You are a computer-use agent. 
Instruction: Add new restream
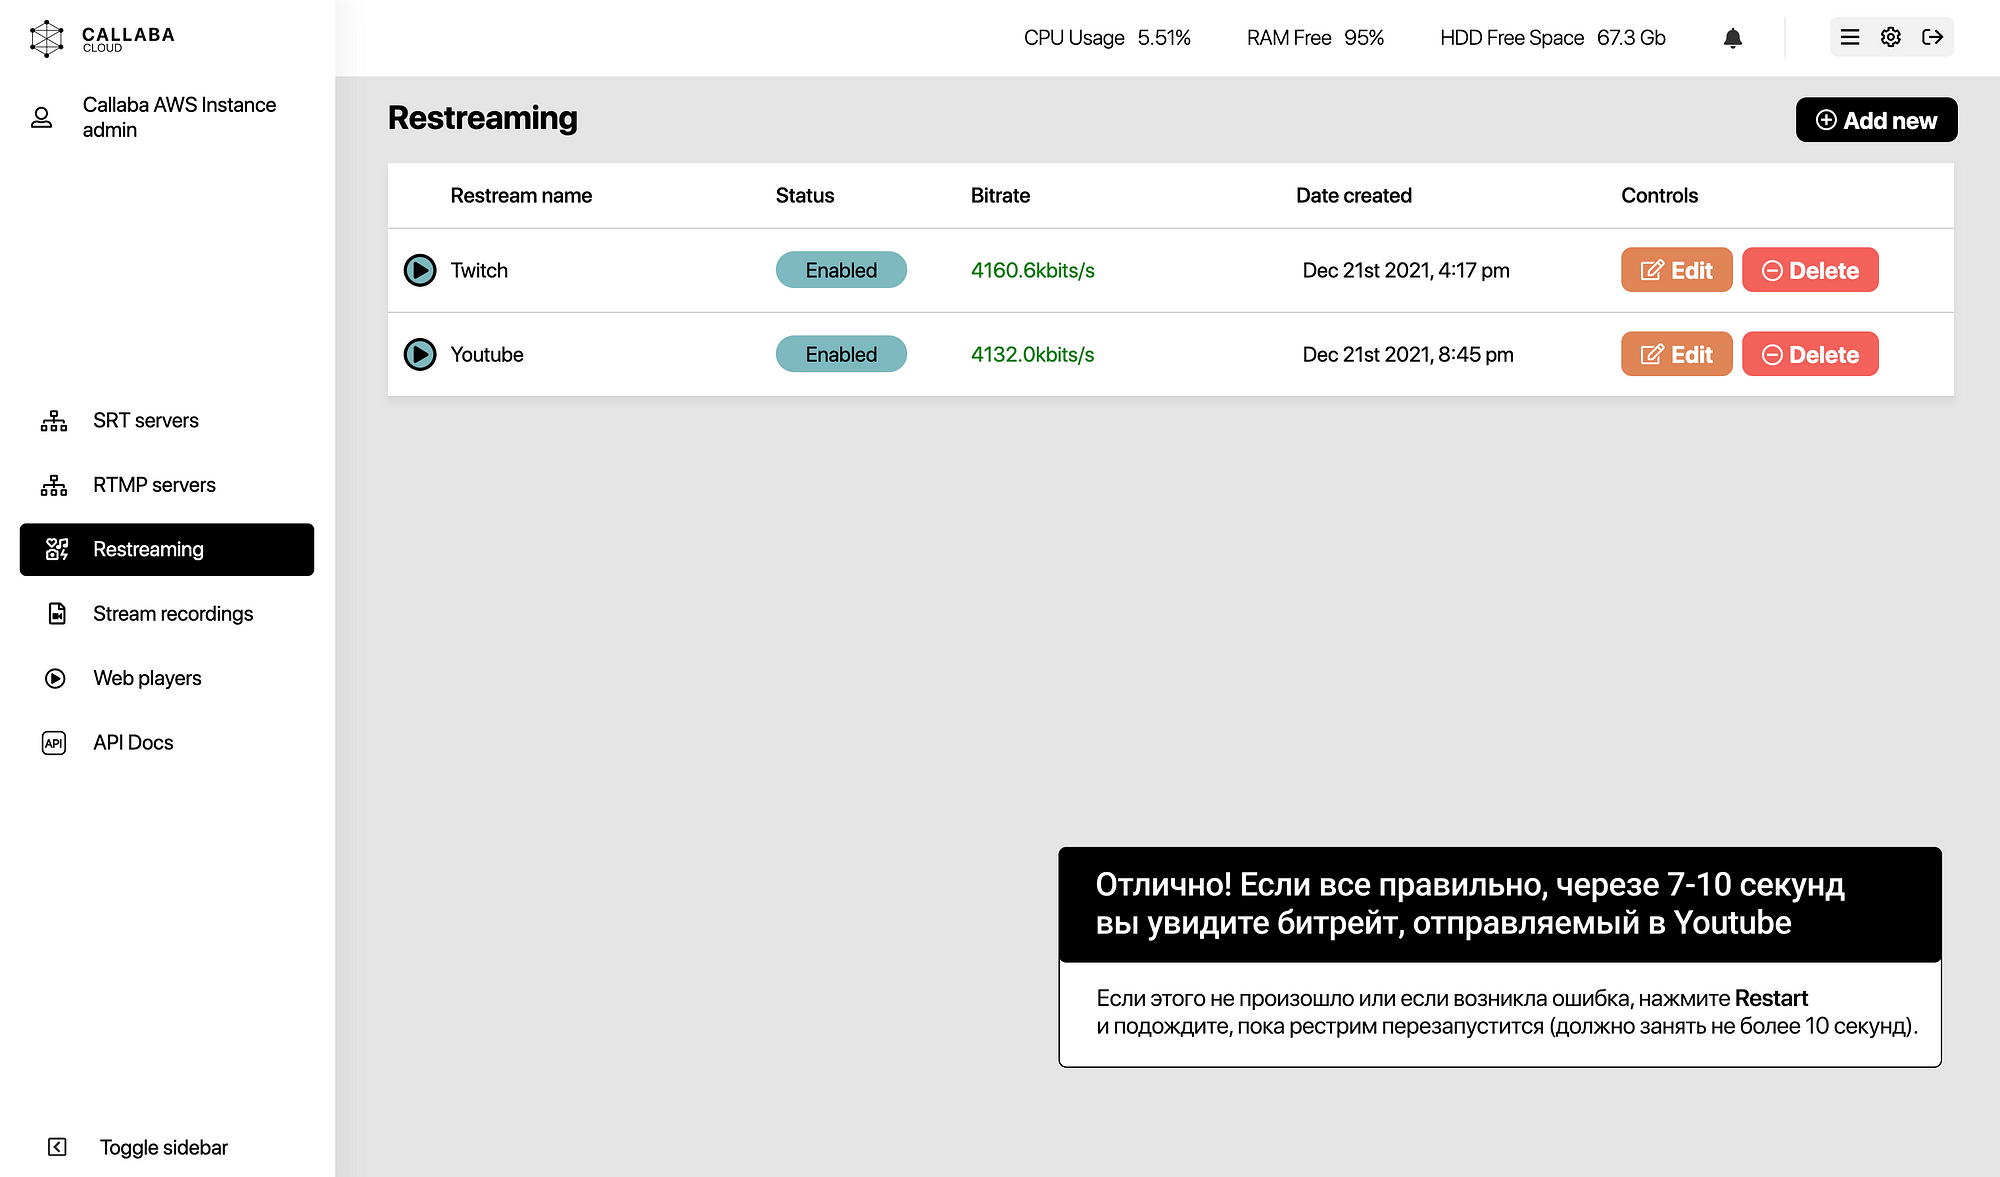click(x=1876, y=120)
